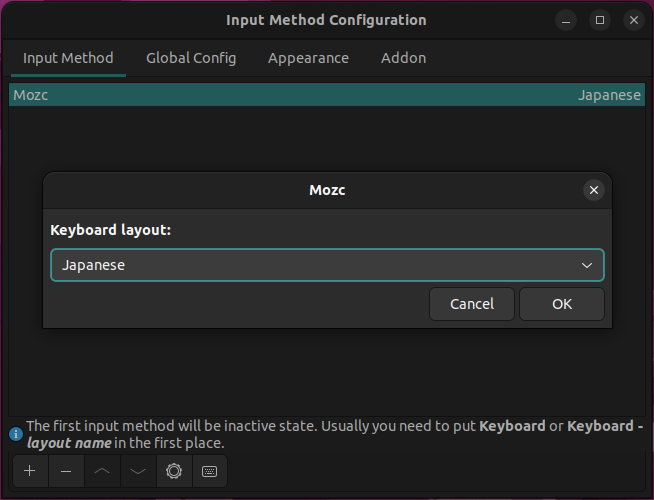
Task: Confirm the Mozc dialog with OK
Action: [x=562, y=304]
